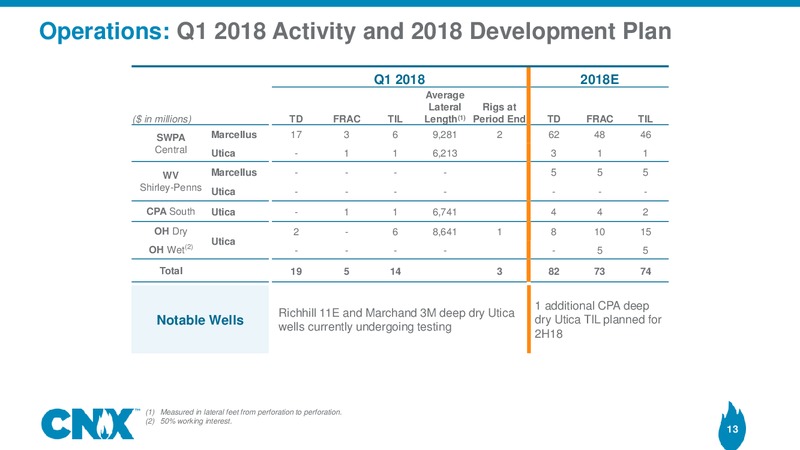Select the 'OH Wet' row label
This screenshot has width=800, height=450.
[x=170, y=249]
